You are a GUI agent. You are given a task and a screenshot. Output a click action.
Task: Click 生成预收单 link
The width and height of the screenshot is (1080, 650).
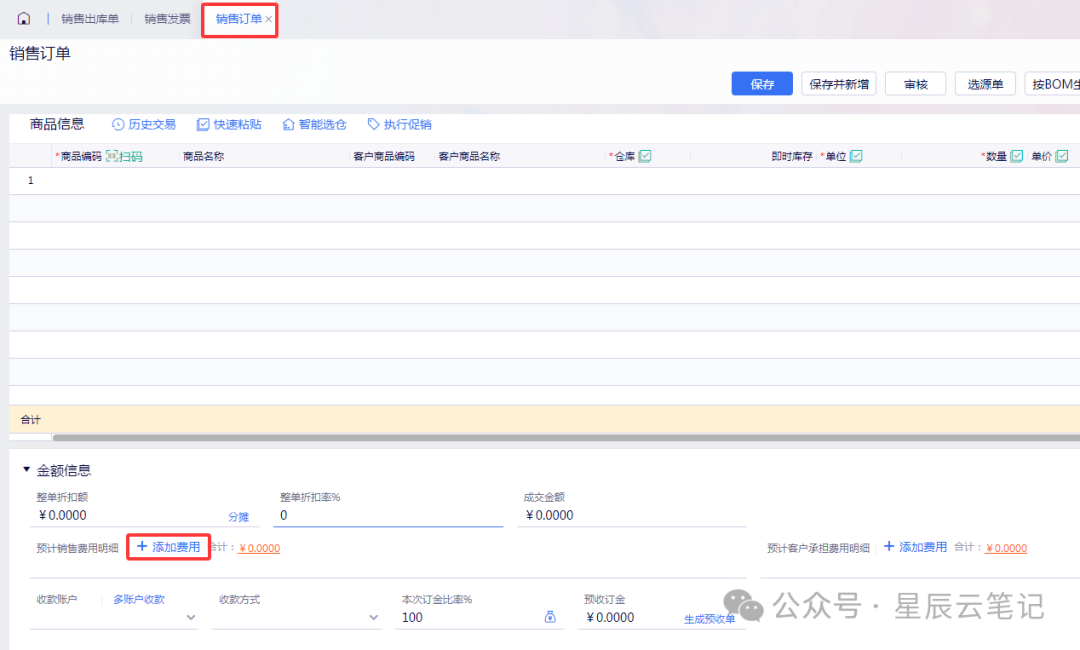[x=709, y=619]
